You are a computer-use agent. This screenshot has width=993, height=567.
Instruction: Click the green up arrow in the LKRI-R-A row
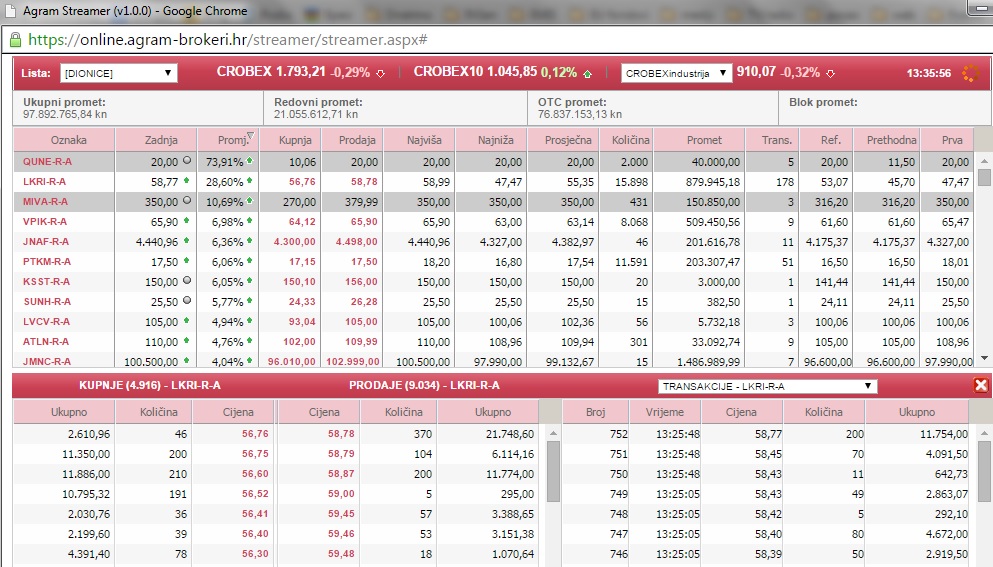tap(188, 181)
